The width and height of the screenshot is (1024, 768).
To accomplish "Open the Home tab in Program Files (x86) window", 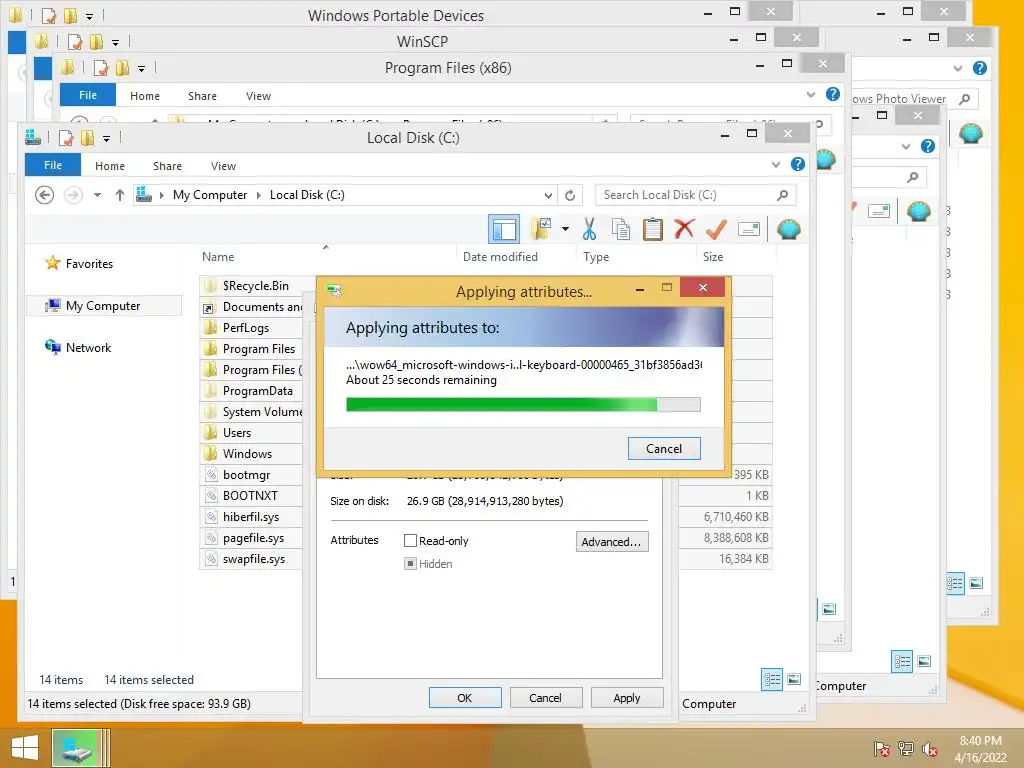I will pyautogui.click(x=145, y=96).
